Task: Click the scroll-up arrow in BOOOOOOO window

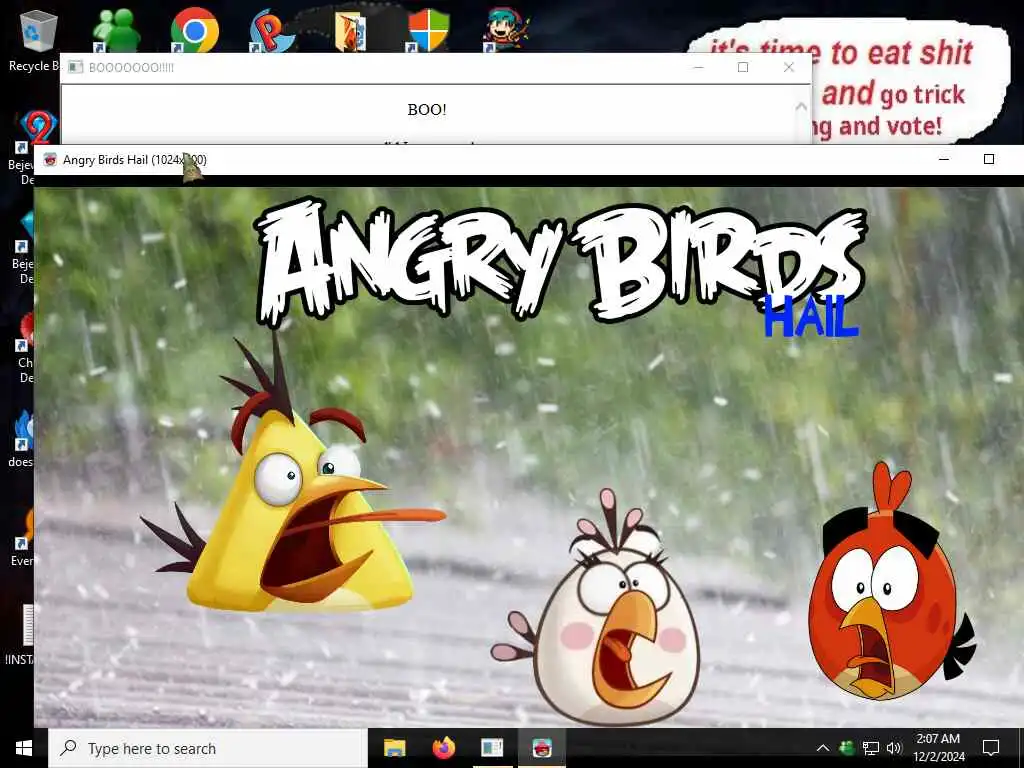Action: tap(802, 106)
